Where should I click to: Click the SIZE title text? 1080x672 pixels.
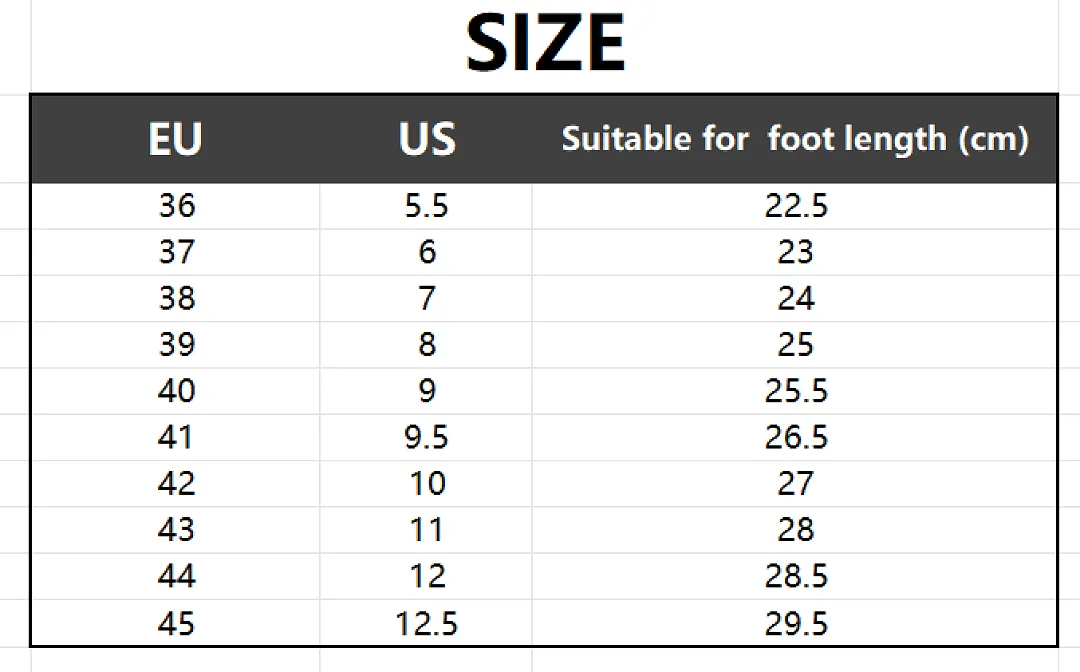pyautogui.click(x=545, y=43)
